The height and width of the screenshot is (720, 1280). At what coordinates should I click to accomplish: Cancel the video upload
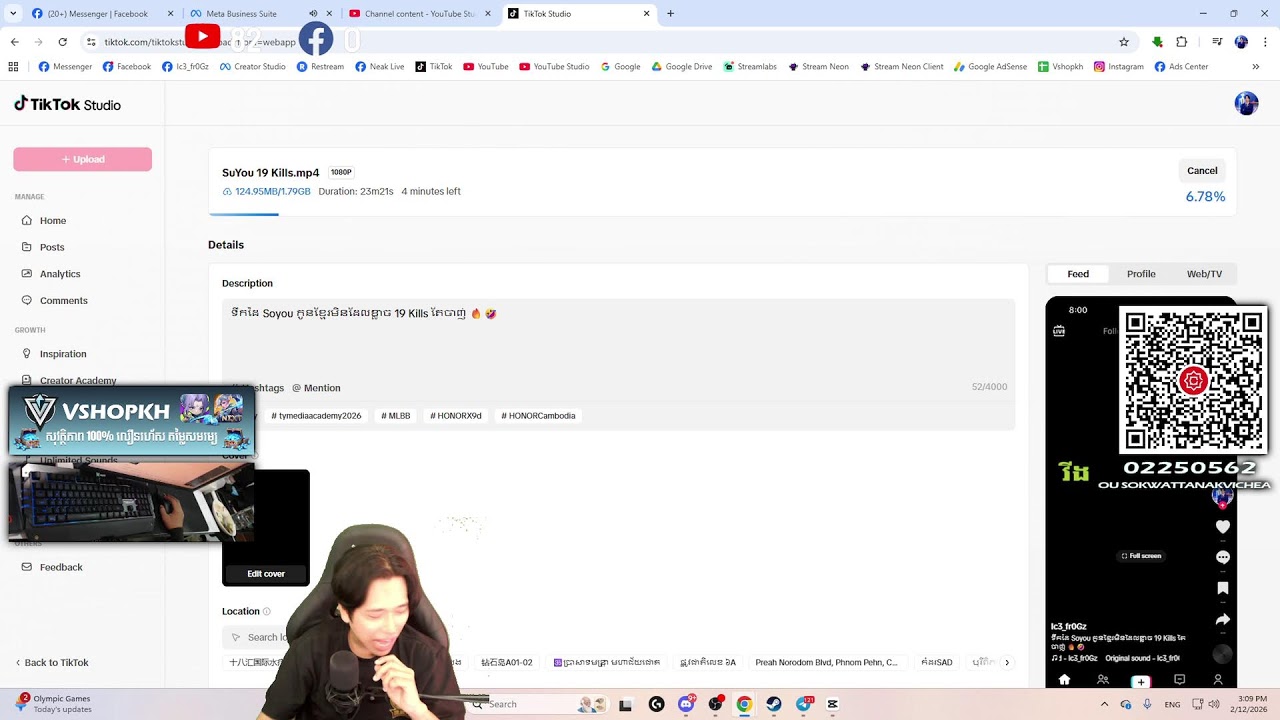tap(1202, 171)
